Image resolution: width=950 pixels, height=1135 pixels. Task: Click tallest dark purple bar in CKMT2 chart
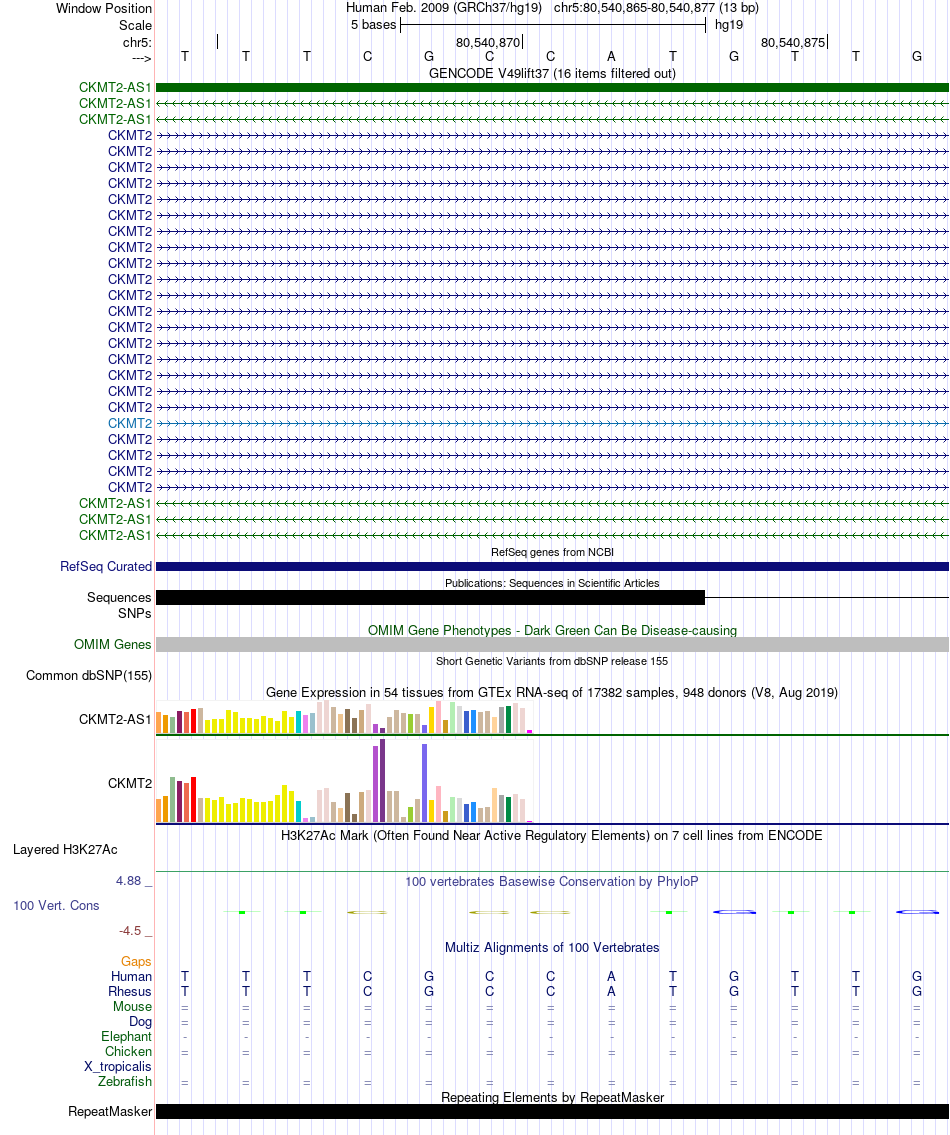click(x=382, y=781)
